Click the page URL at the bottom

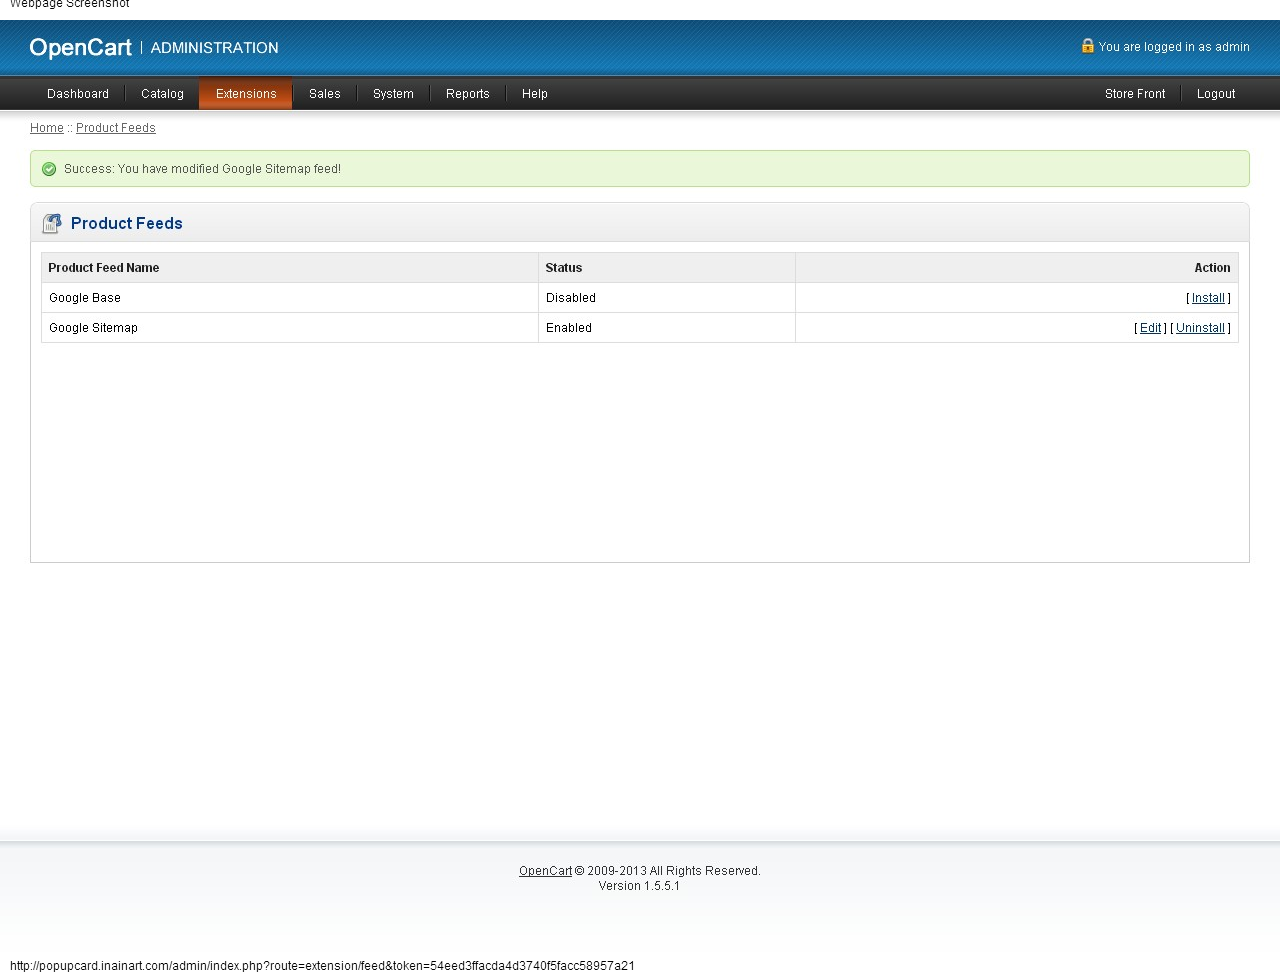point(322,966)
